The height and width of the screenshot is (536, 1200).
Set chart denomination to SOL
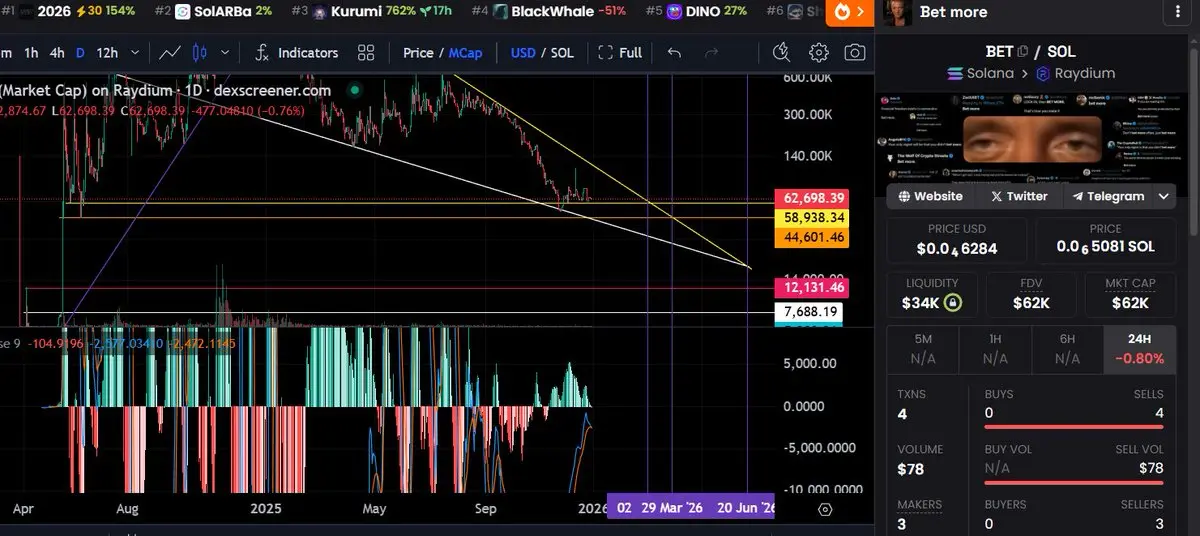pos(562,53)
